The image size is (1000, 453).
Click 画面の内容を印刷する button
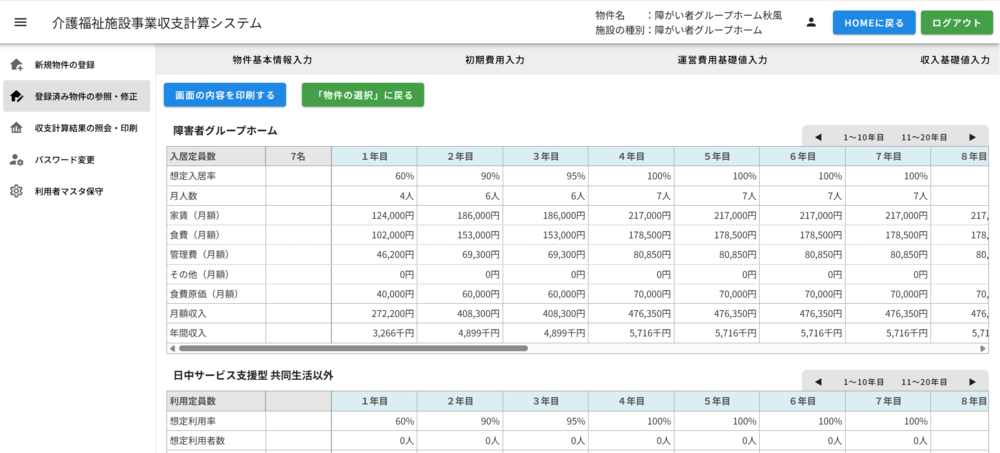225,95
